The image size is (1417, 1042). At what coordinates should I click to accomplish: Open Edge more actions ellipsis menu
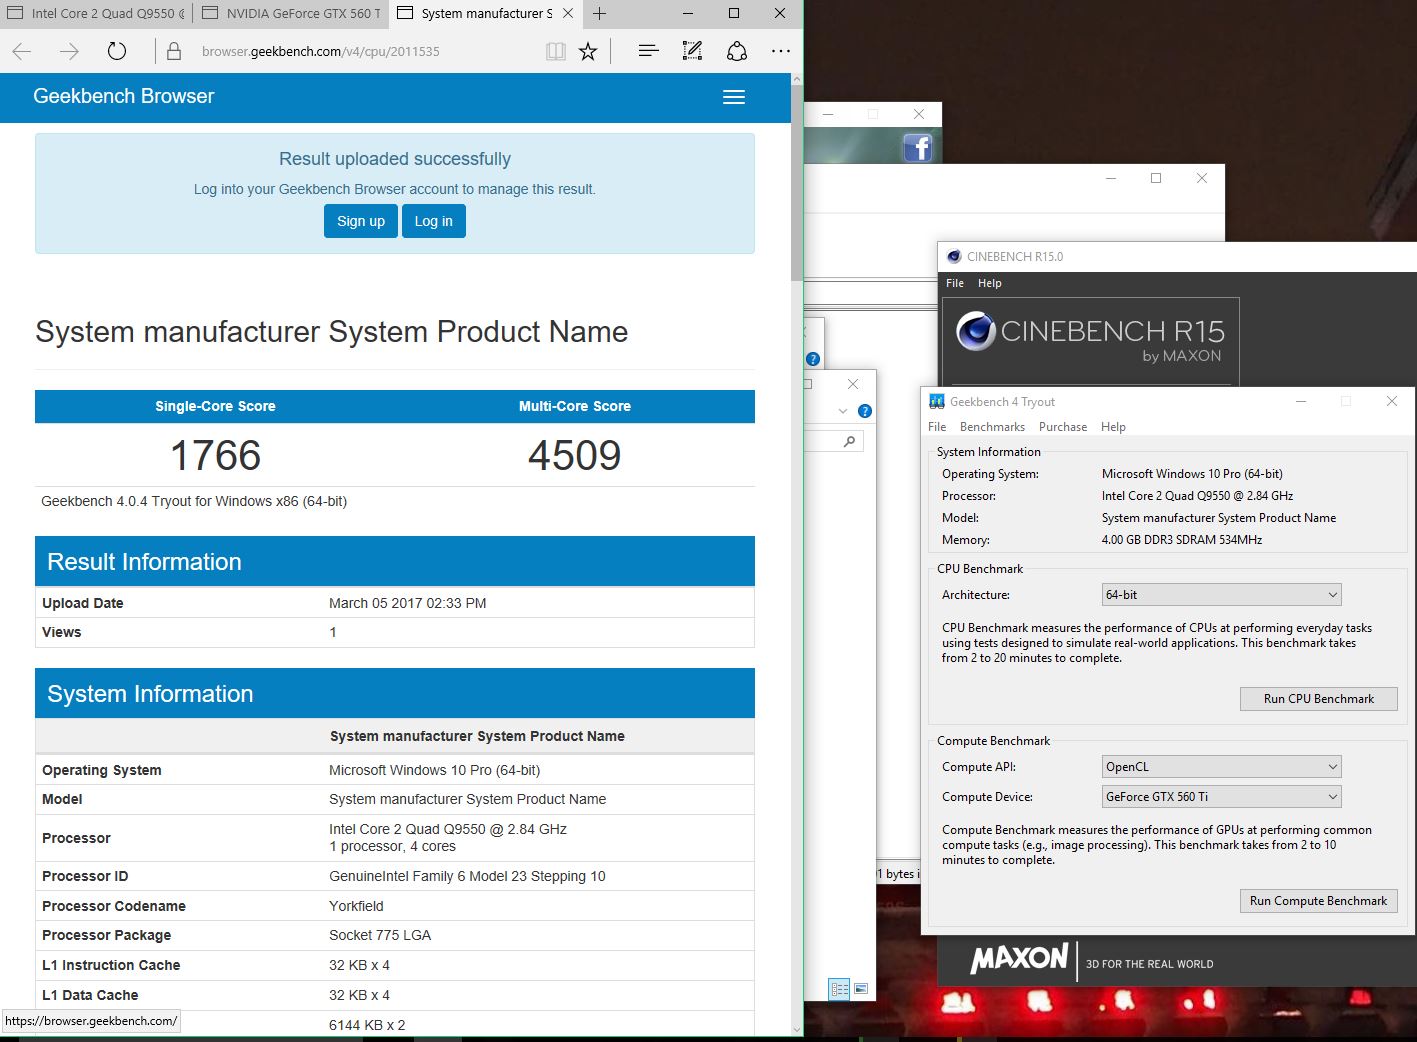pyautogui.click(x=781, y=51)
